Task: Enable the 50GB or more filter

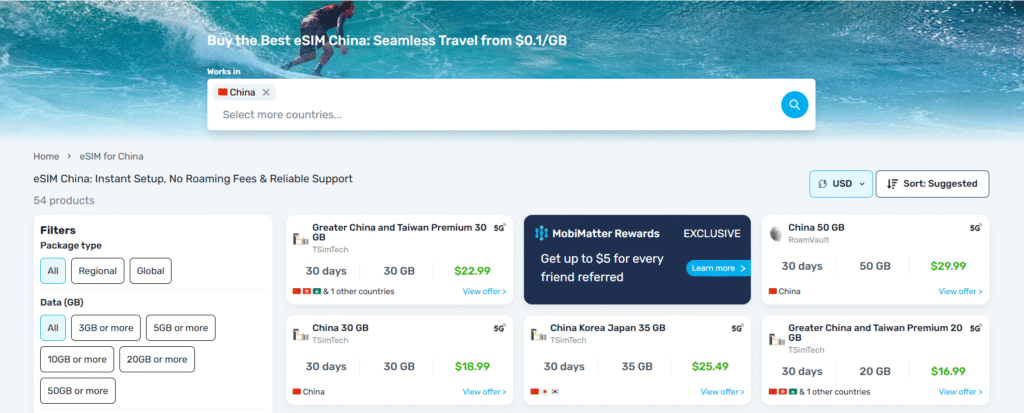Action: point(78,390)
